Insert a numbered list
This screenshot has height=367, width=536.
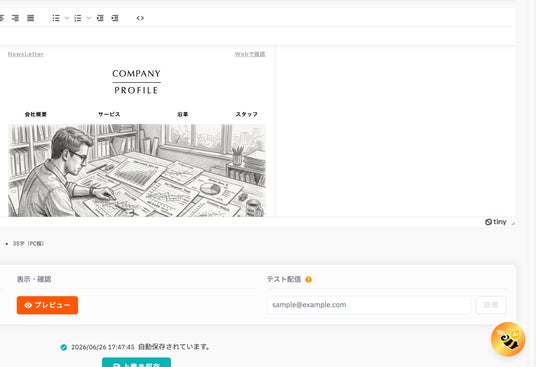(x=78, y=18)
